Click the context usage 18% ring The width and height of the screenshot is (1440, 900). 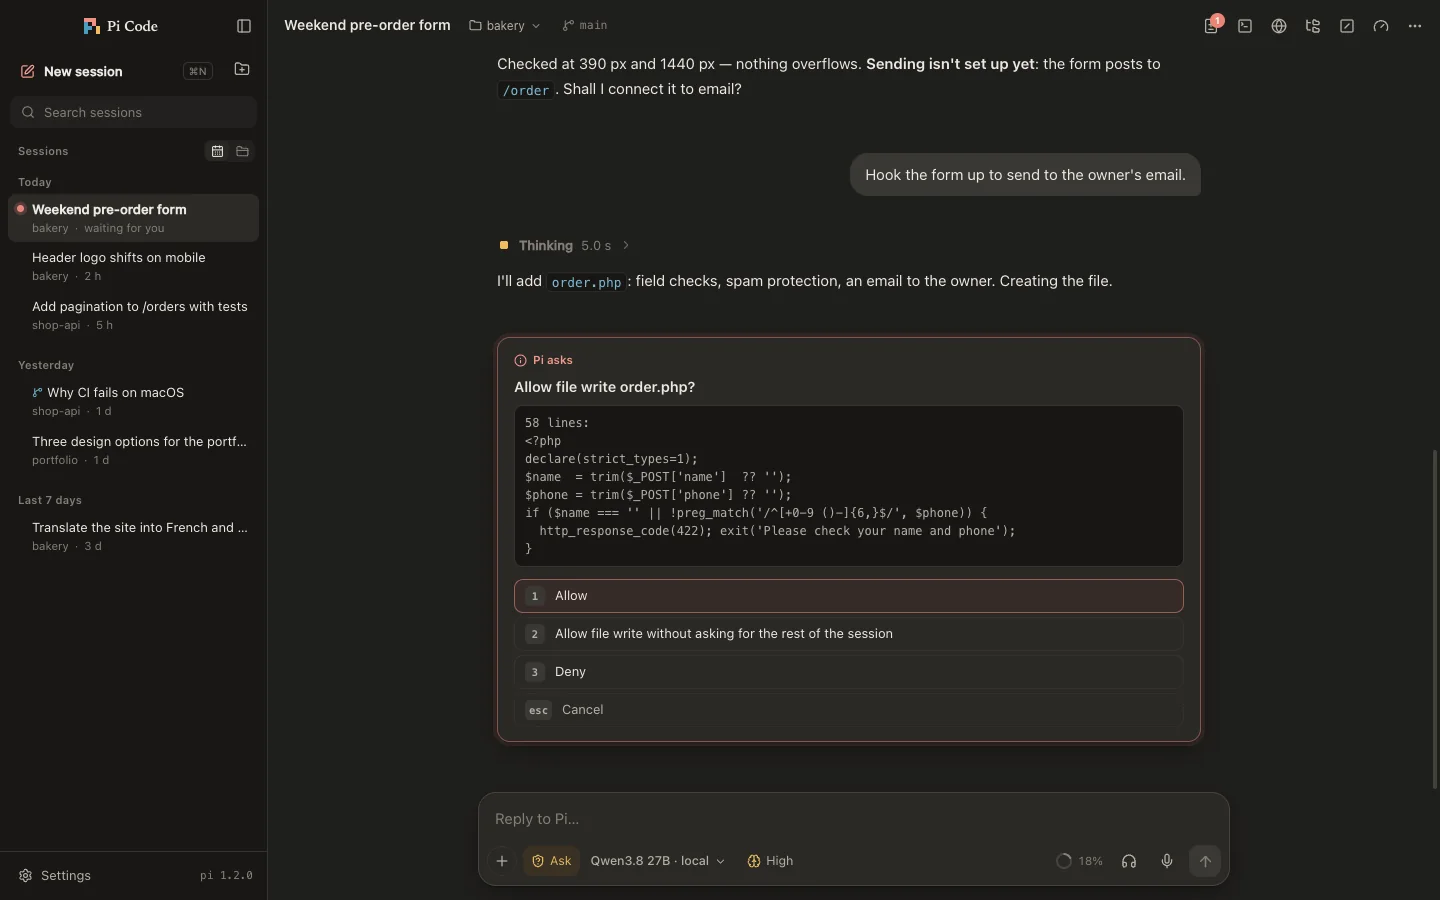pos(1079,861)
